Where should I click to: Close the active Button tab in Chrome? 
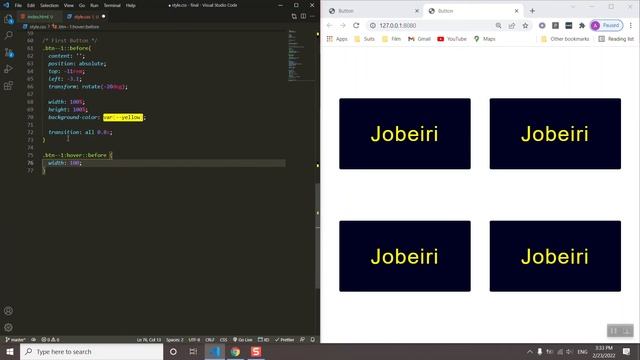[x=516, y=11]
